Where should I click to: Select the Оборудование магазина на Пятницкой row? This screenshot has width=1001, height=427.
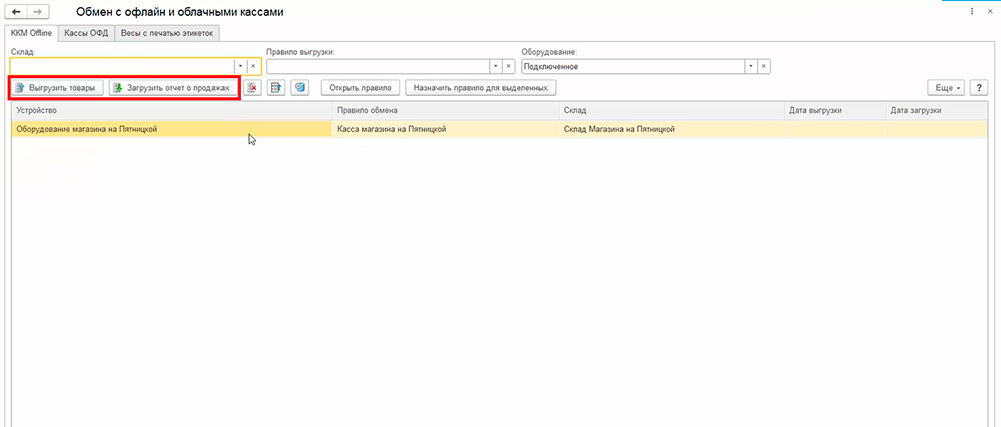tap(170, 129)
